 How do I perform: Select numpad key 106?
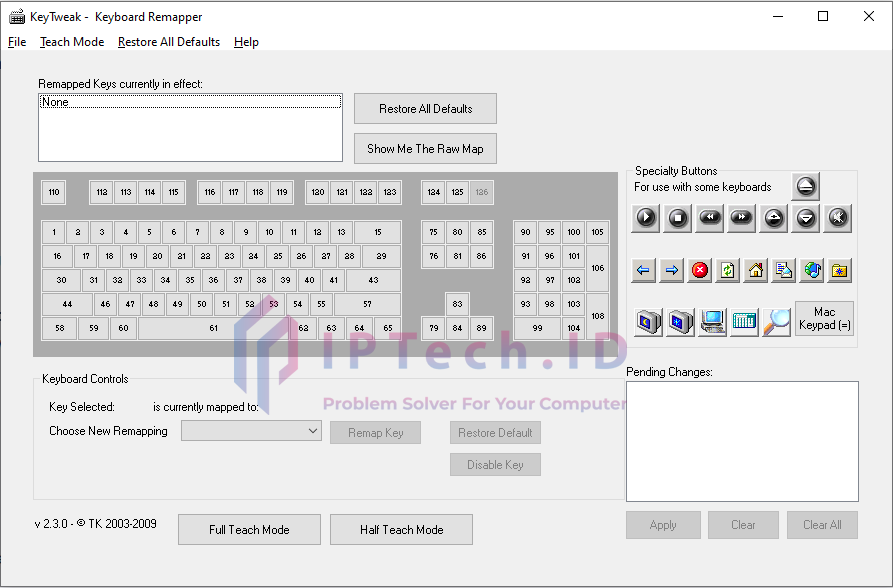tap(597, 268)
